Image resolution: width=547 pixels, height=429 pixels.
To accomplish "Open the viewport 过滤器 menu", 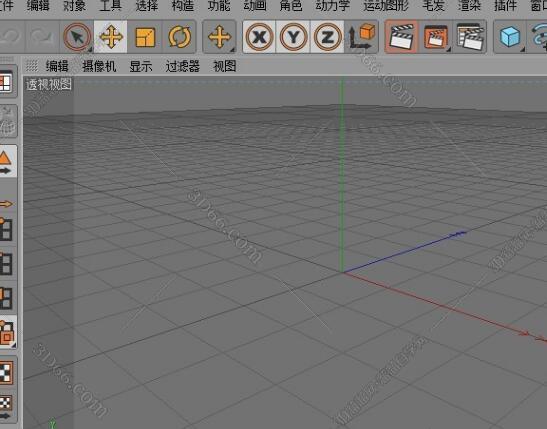I will (183, 66).
